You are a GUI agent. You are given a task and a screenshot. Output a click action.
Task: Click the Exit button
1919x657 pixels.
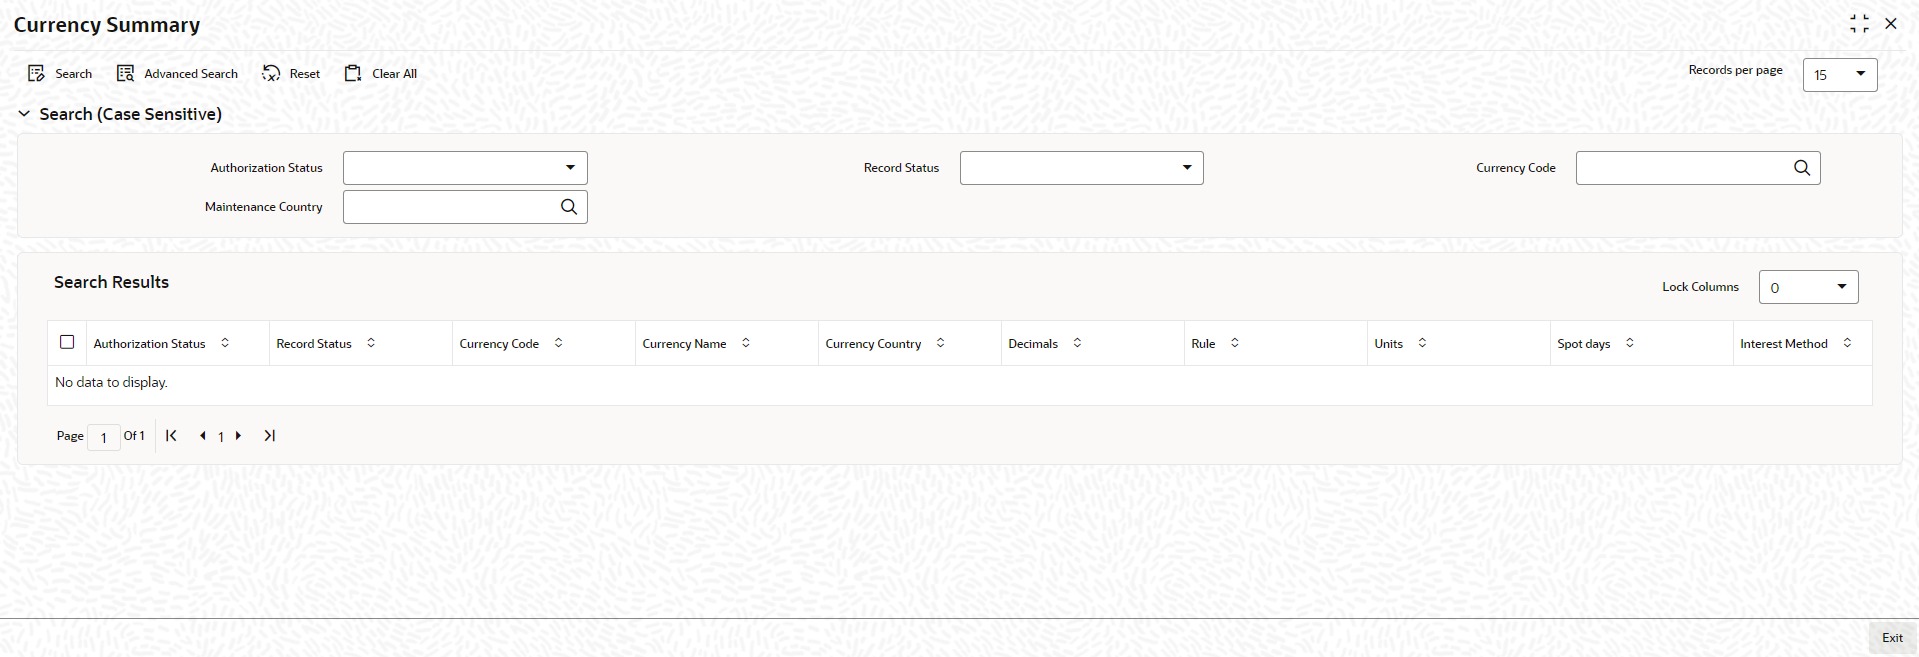tap(1892, 638)
